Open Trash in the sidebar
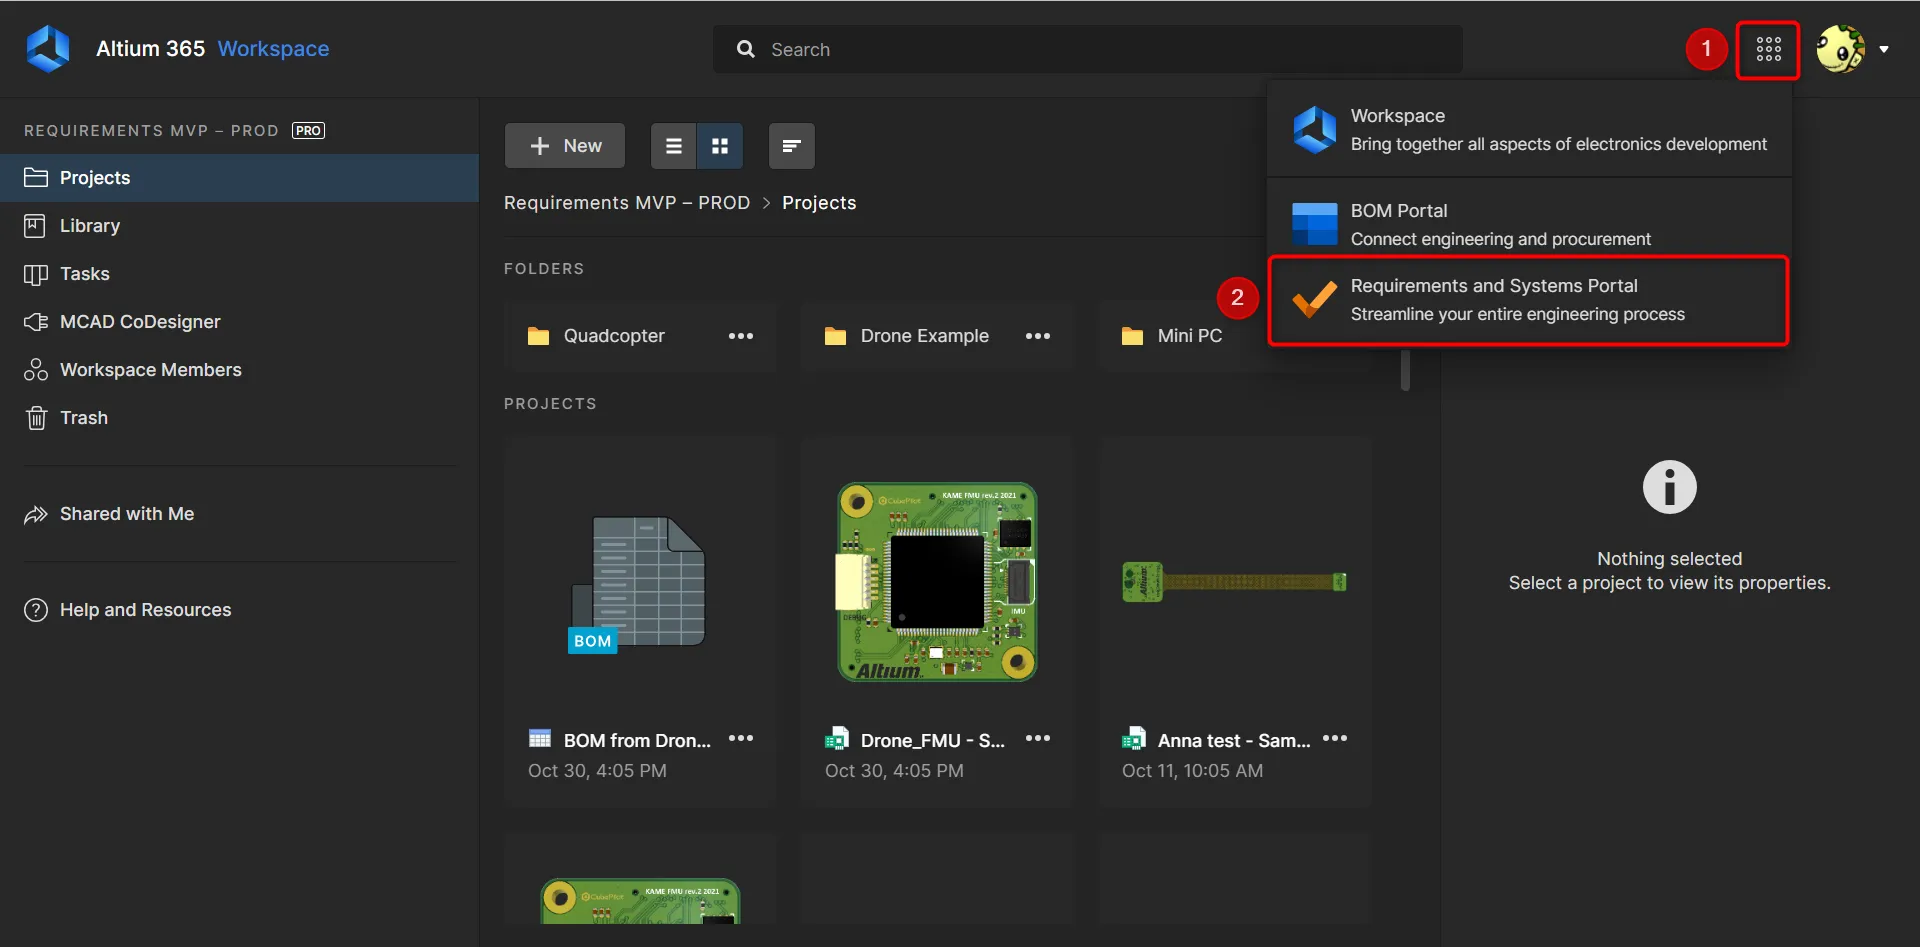1920x947 pixels. [x=83, y=418]
